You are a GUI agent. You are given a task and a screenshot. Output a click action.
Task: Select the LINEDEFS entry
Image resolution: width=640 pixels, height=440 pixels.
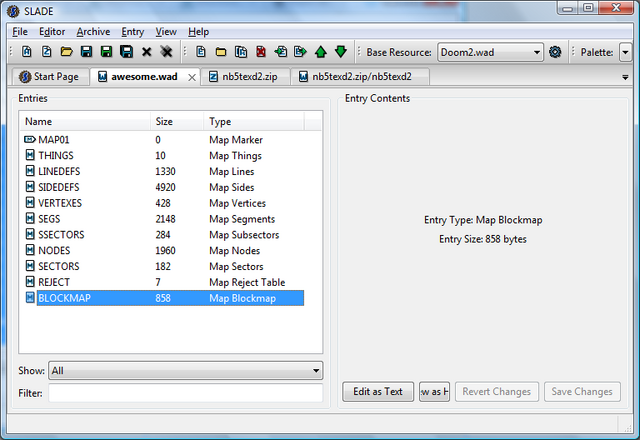(59, 171)
